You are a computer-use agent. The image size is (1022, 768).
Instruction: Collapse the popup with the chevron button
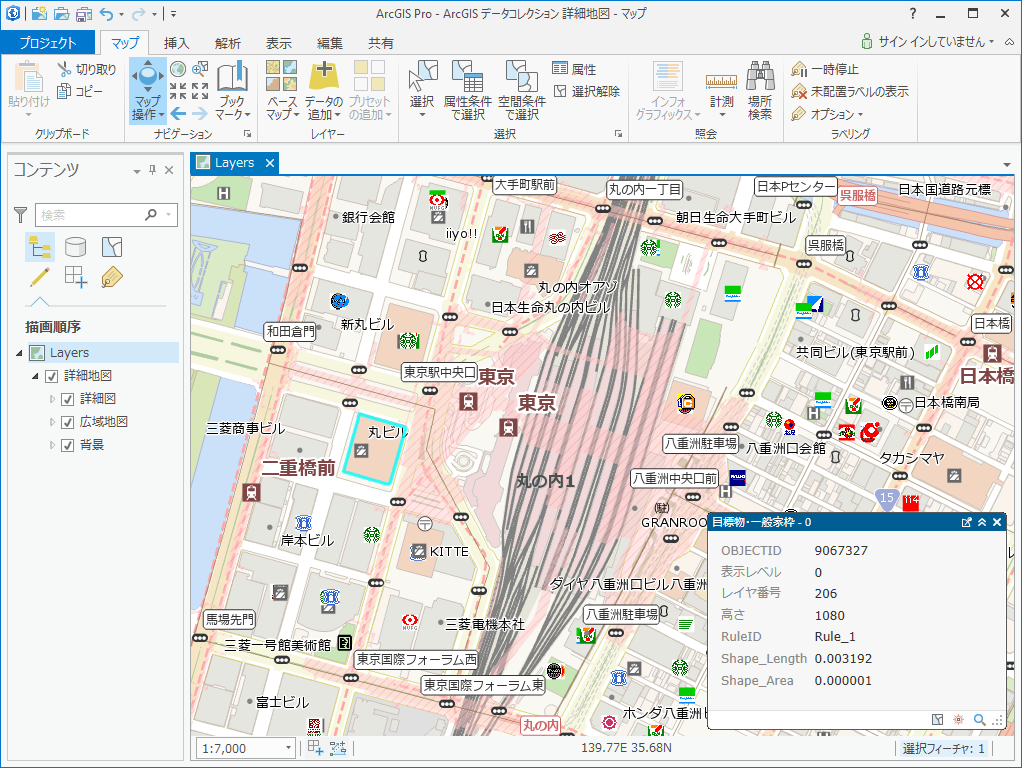tap(982, 522)
